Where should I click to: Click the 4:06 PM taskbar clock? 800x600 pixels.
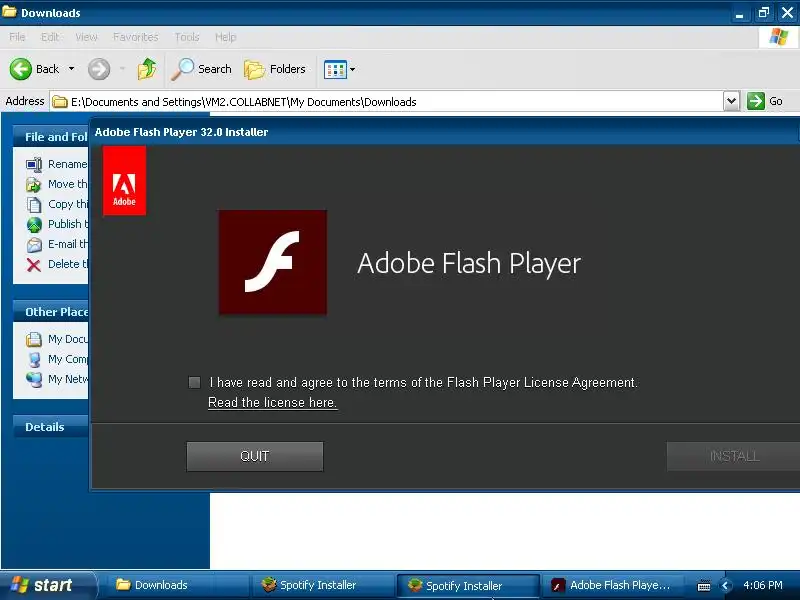pos(763,585)
